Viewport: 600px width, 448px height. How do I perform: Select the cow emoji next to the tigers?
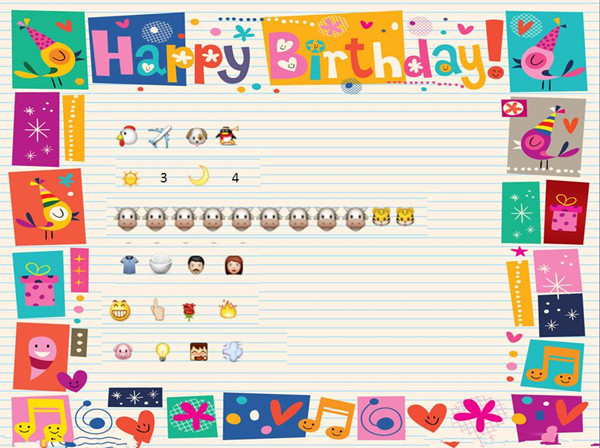[355, 219]
